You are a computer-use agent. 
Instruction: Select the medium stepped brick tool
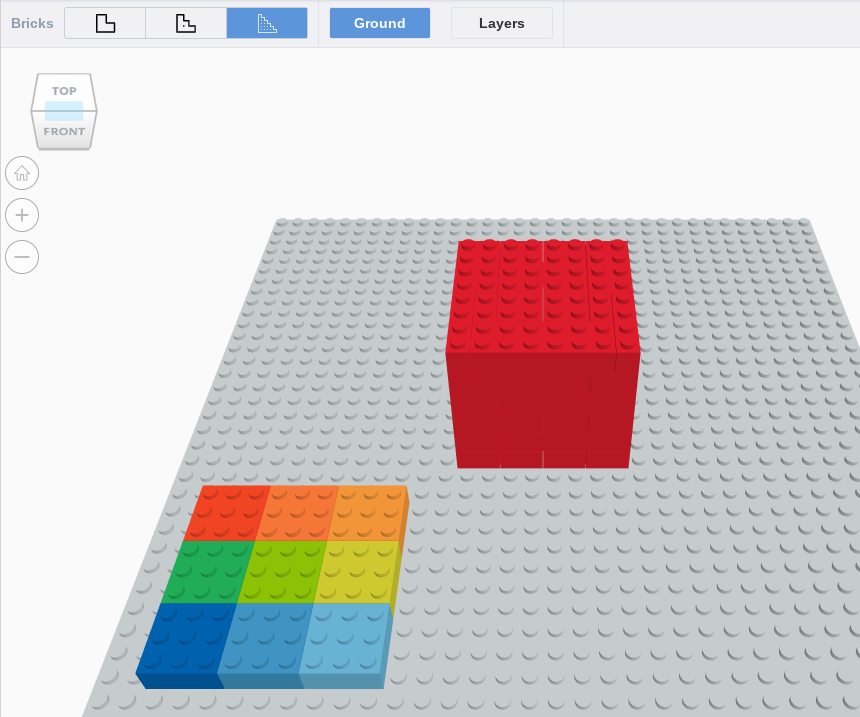point(185,22)
